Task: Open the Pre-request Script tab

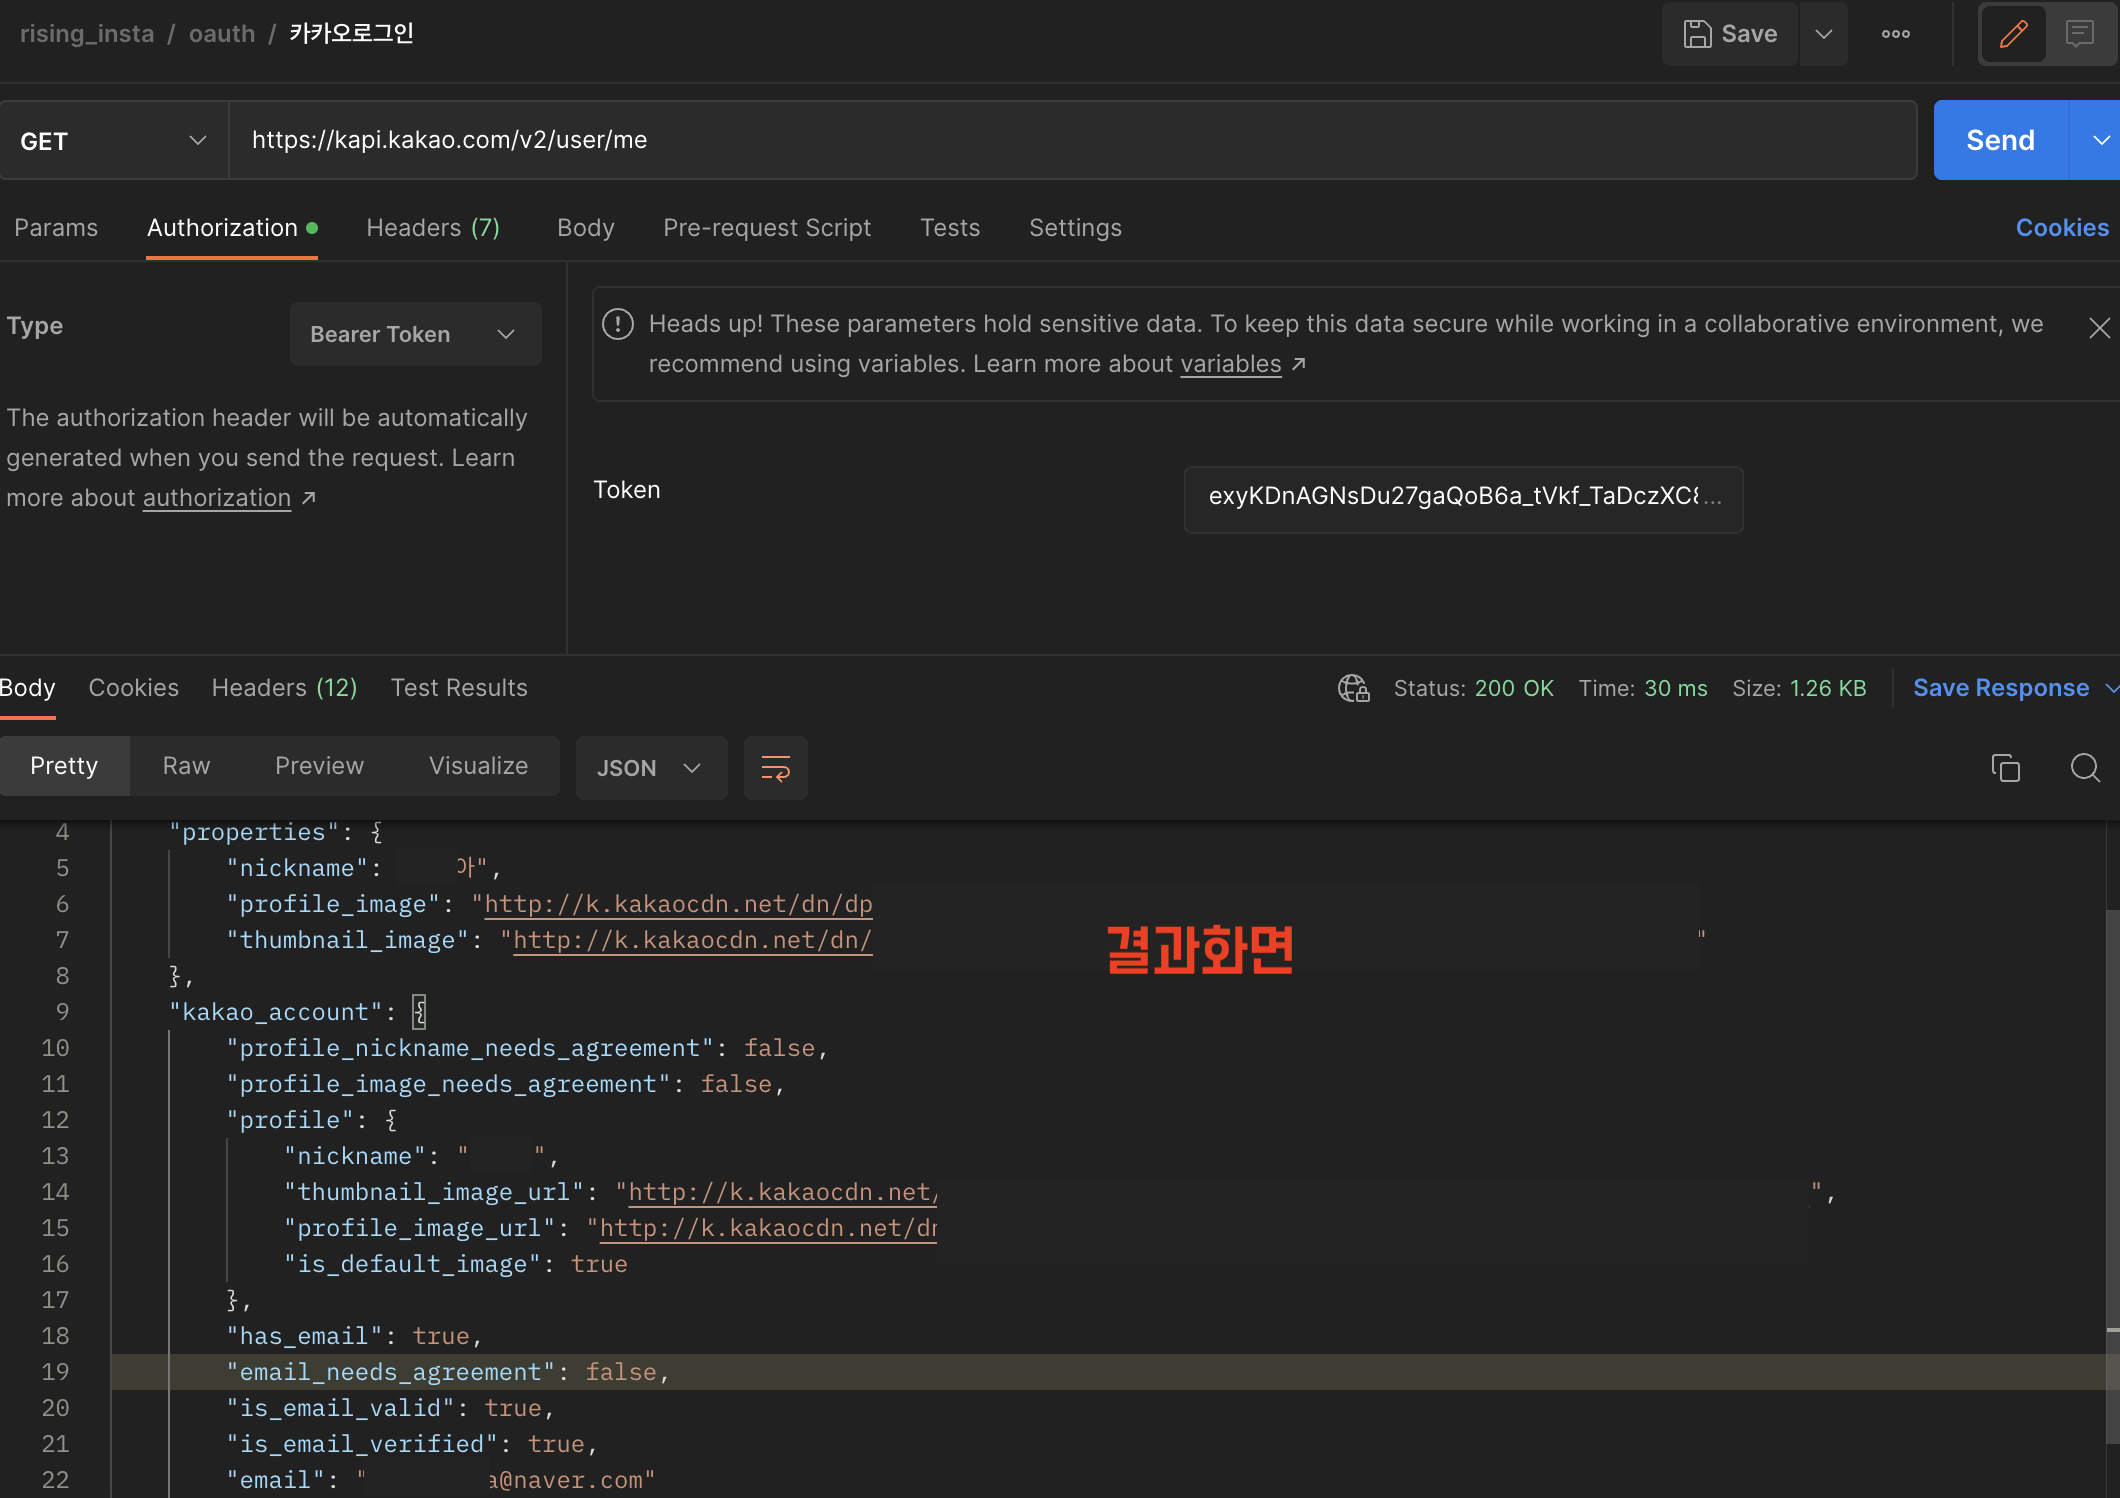Action: pos(766,228)
